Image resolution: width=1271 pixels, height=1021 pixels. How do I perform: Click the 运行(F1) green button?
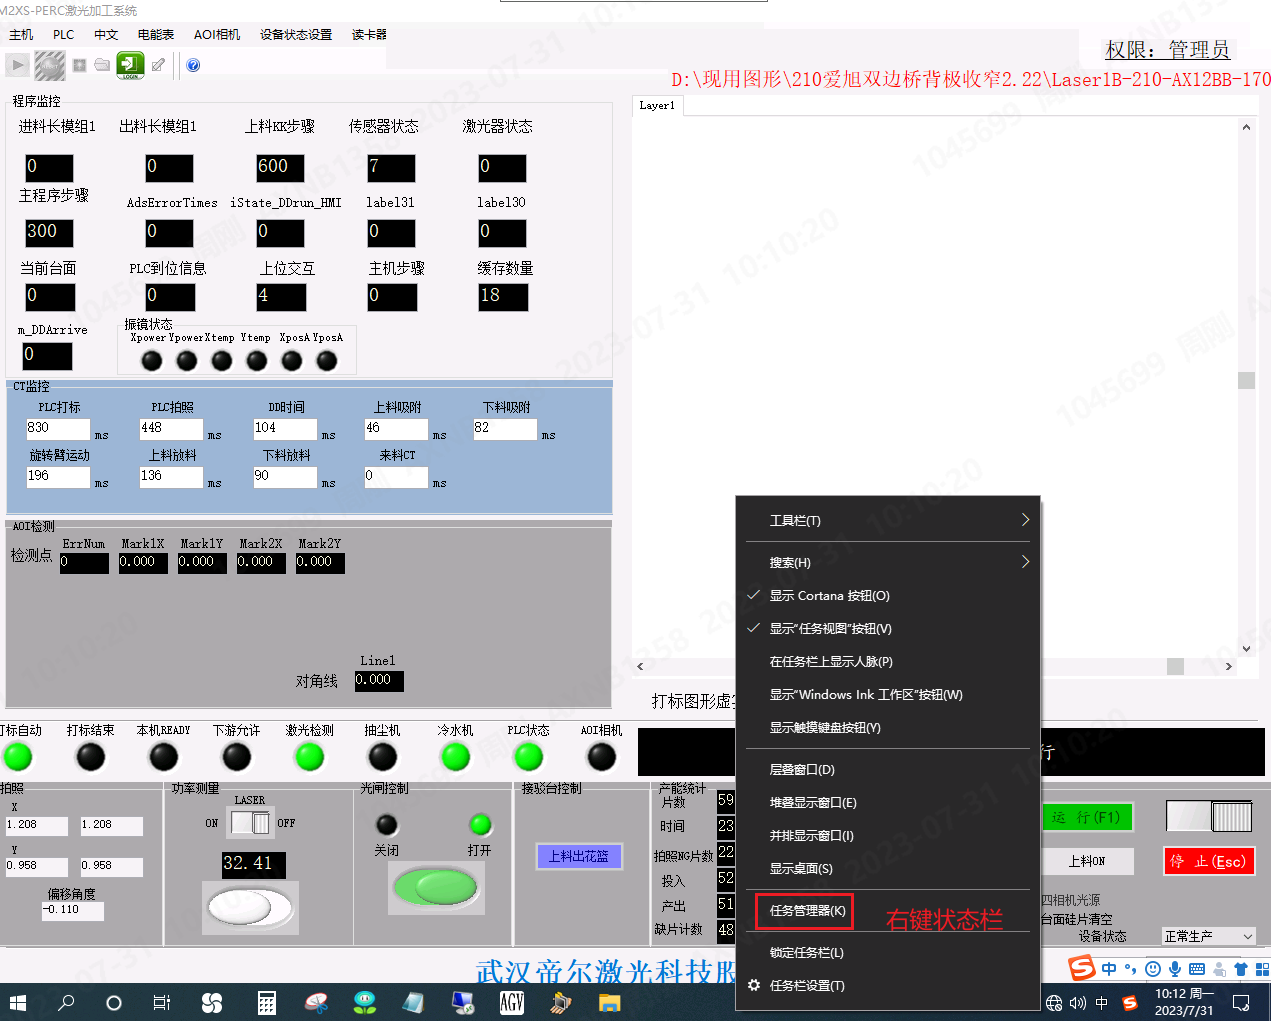click(1088, 817)
